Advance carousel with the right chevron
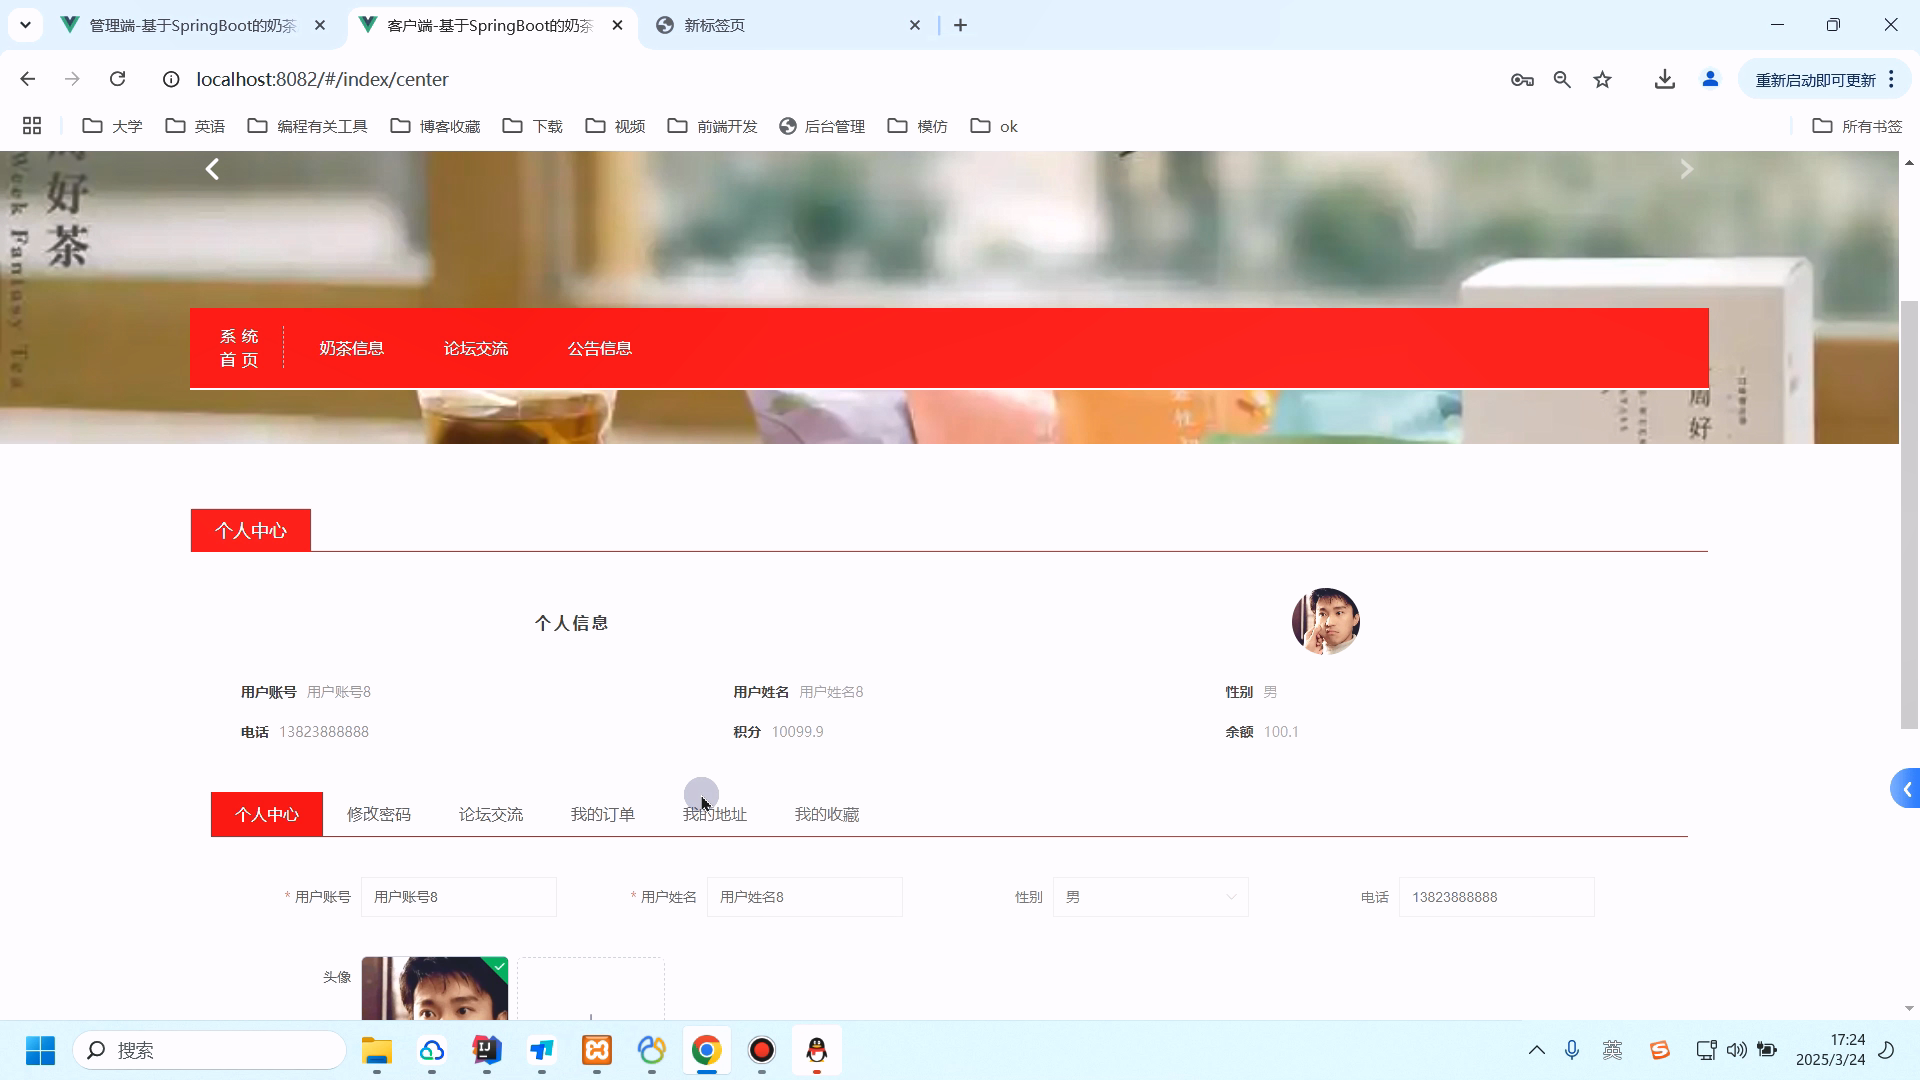1920x1080 pixels. tap(1687, 169)
